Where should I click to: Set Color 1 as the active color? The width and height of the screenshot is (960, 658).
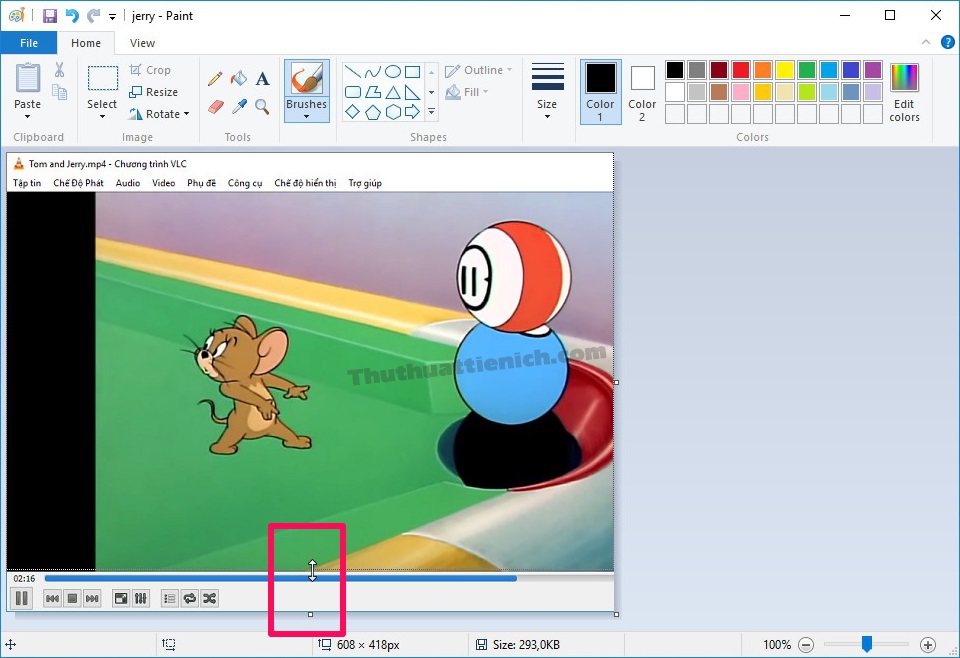600,91
